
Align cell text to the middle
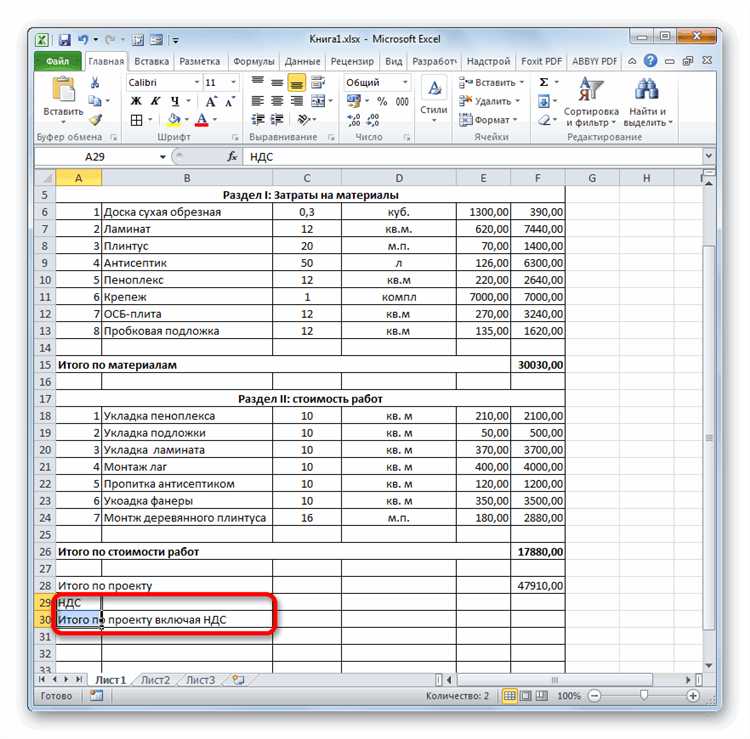277,82
